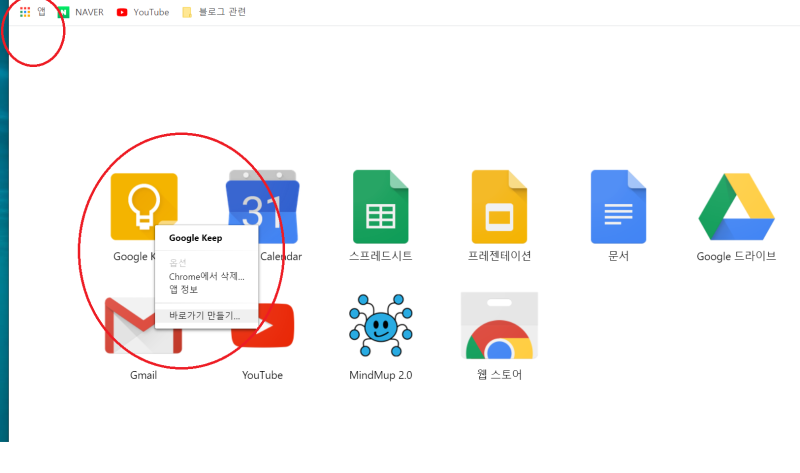The image size is (800, 473).
Task: Open the MindMup 2.0 app icon
Action: tap(381, 325)
